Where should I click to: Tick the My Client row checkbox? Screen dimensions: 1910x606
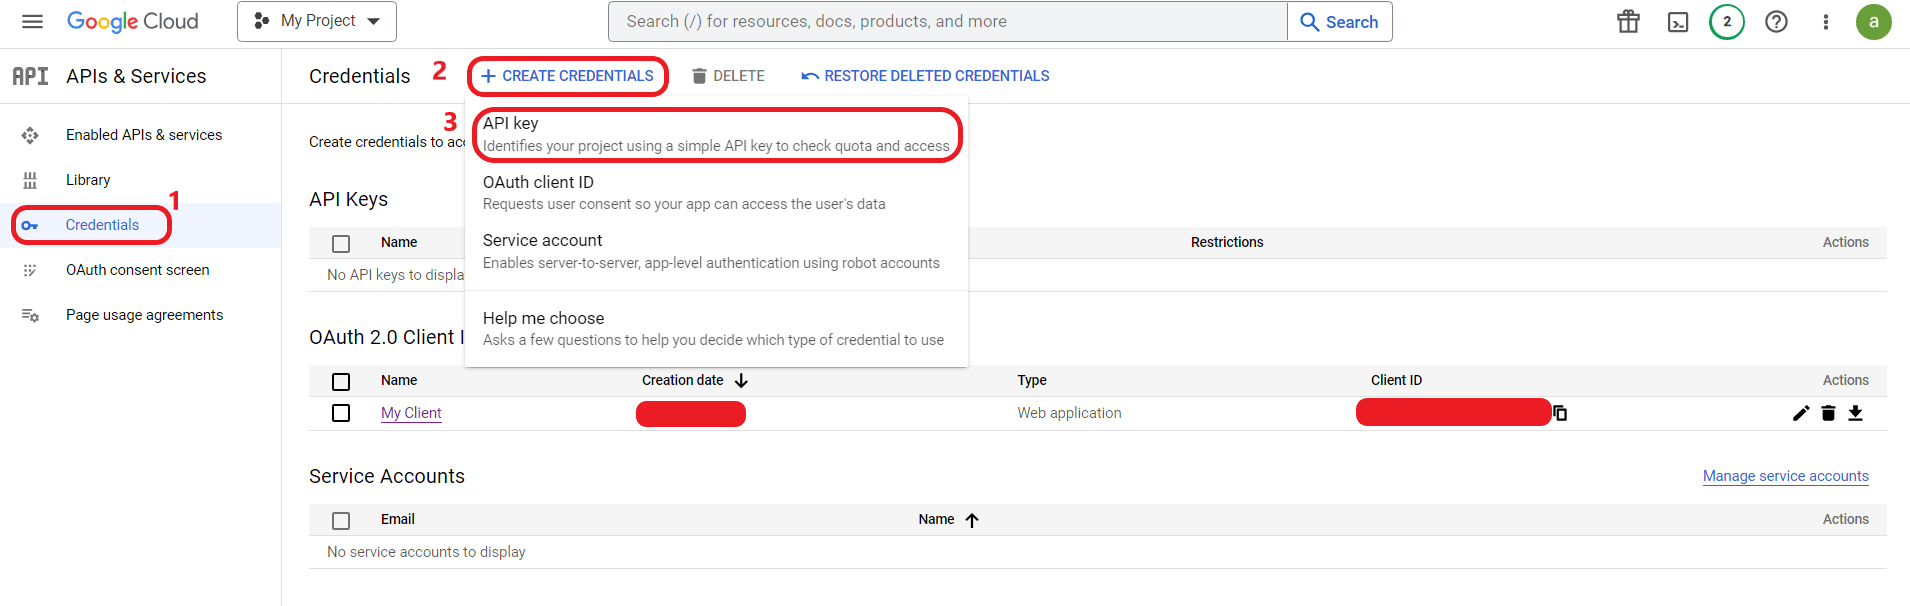click(341, 413)
